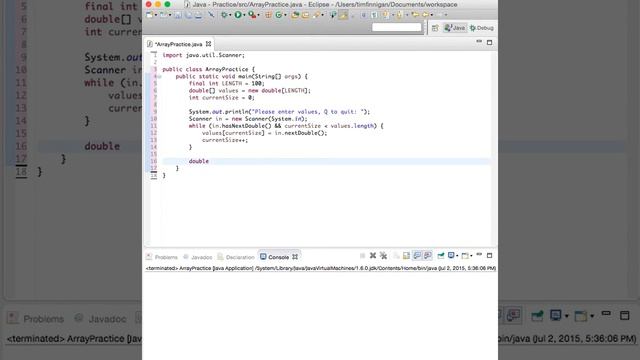This screenshot has width=640, height=360.
Task: Toggle Pin Console icon
Action: (x=441, y=256)
